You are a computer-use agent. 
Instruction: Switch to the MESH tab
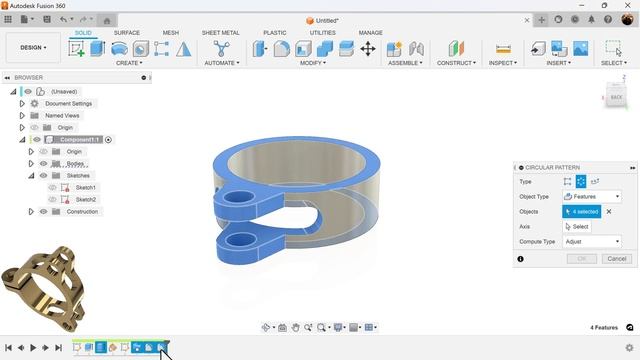171,33
